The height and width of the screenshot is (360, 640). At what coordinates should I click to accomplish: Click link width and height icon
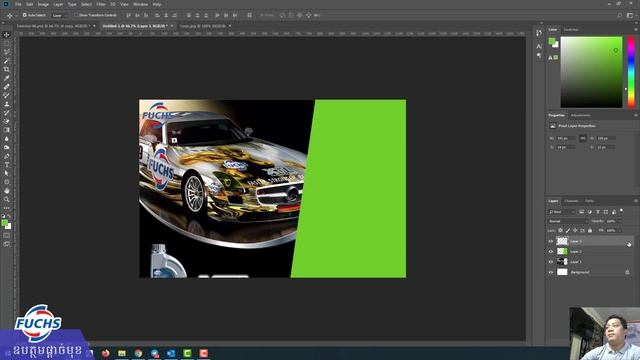(x=583, y=138)
